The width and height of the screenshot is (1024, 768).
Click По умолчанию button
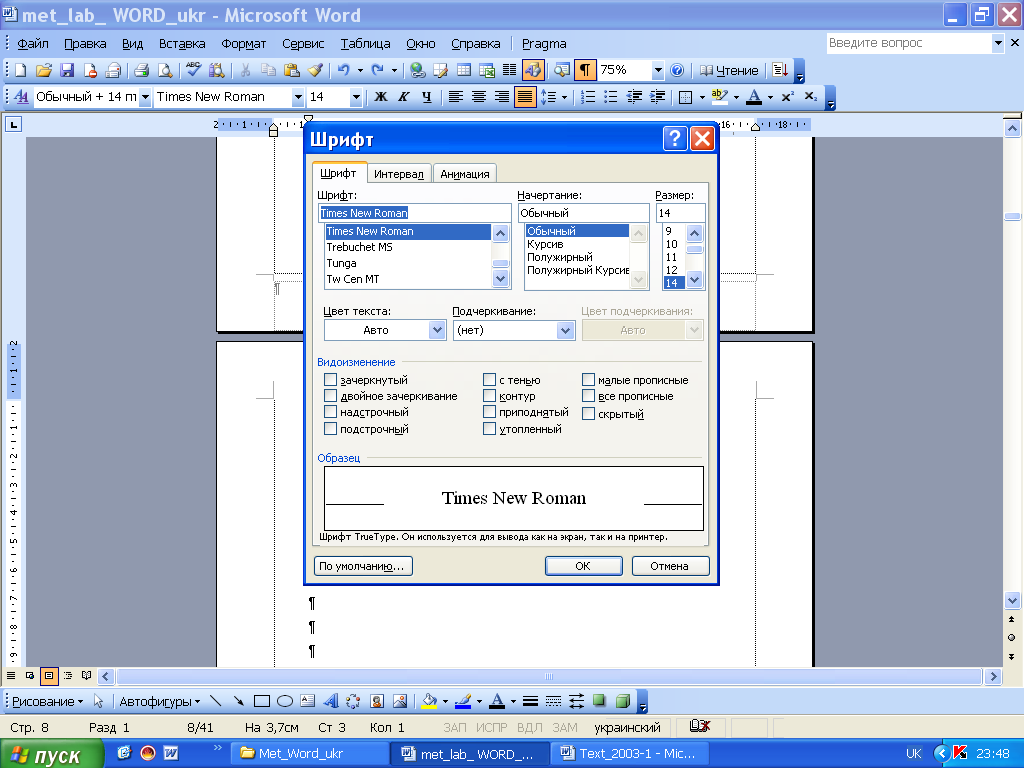pyautogui.click(x=362, y=566)
